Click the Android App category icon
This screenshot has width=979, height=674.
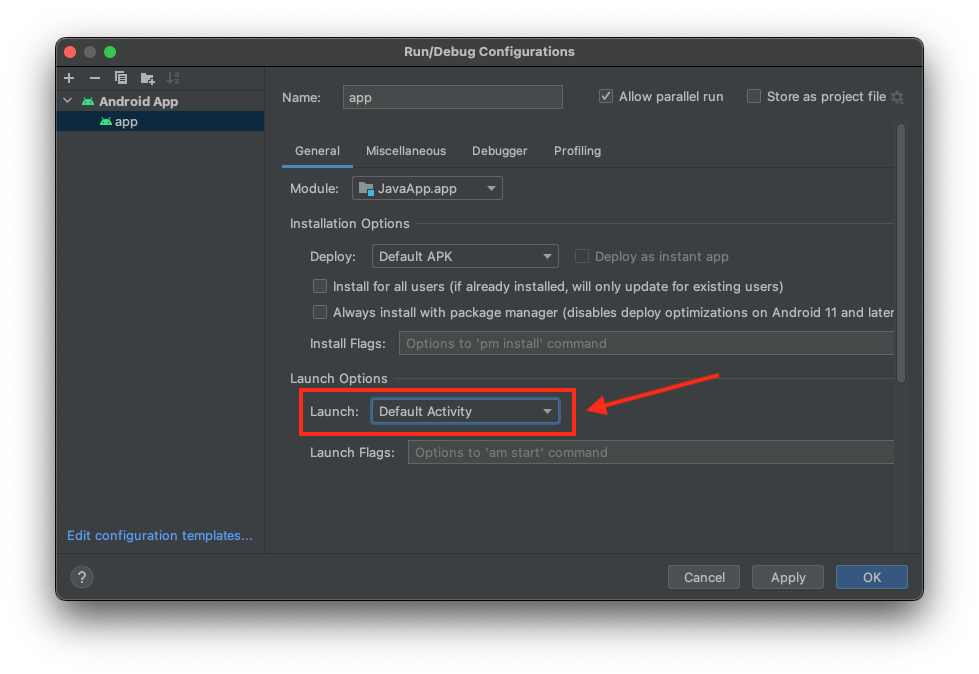pyautogui.click(x=88, y=101)
